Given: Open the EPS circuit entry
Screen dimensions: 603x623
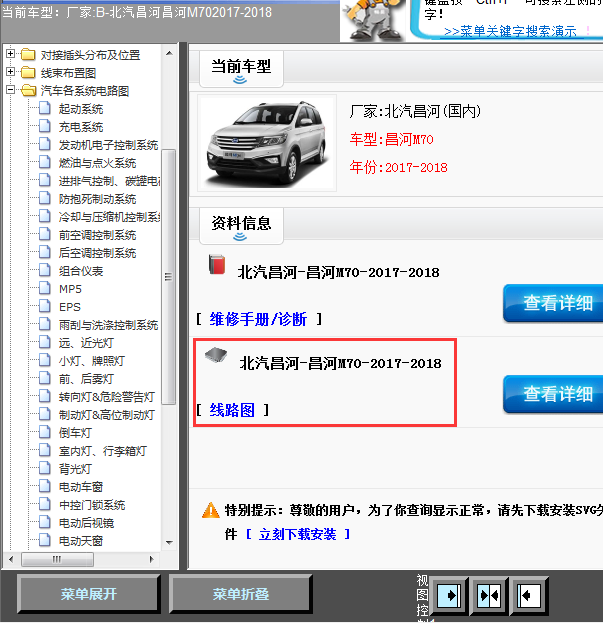Looking at the screenshot, I should coord(70,307).
